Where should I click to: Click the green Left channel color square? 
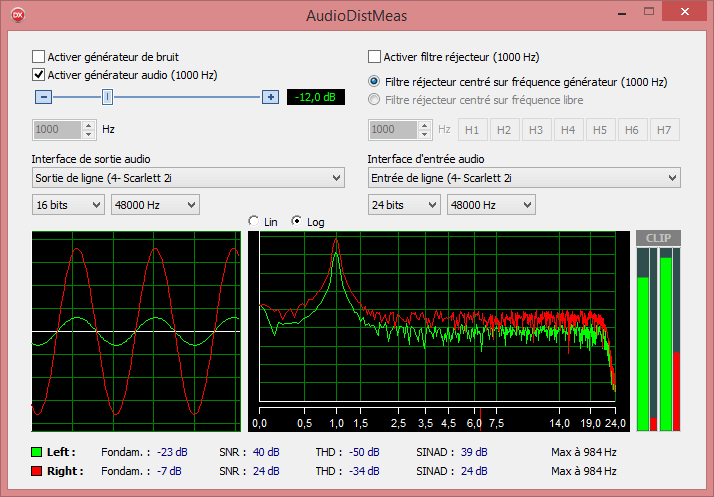coord(38,452)
